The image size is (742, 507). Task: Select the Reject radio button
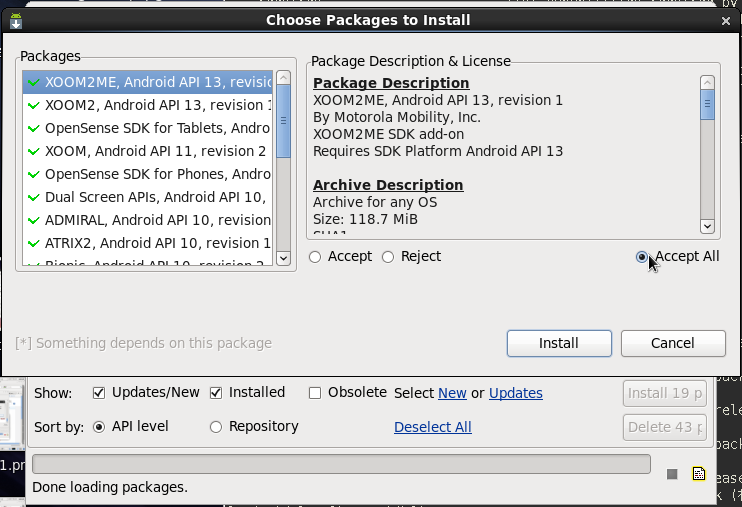pyautogui.click(x=388, y=257)
